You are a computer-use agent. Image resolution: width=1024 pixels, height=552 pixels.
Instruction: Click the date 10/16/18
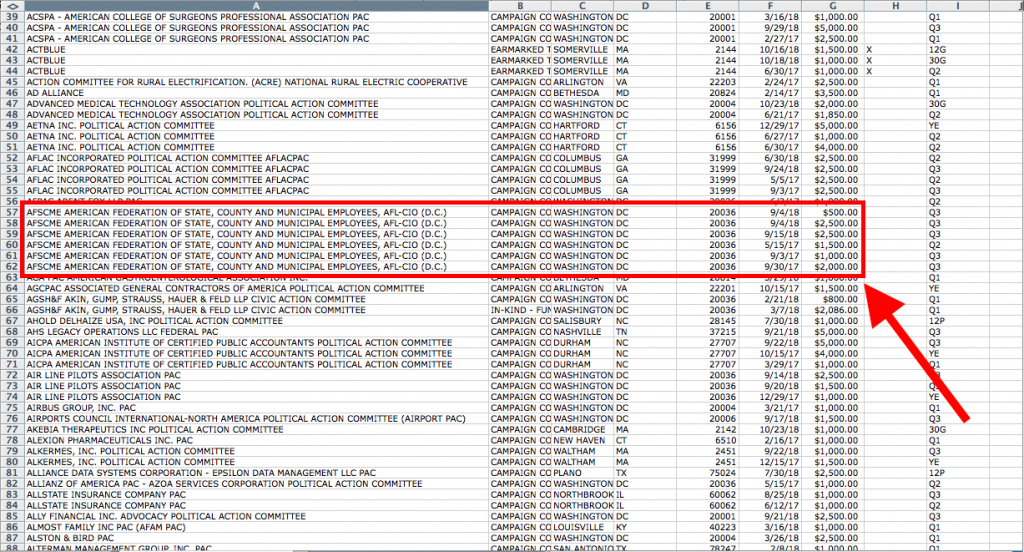(x=771, y=50)
